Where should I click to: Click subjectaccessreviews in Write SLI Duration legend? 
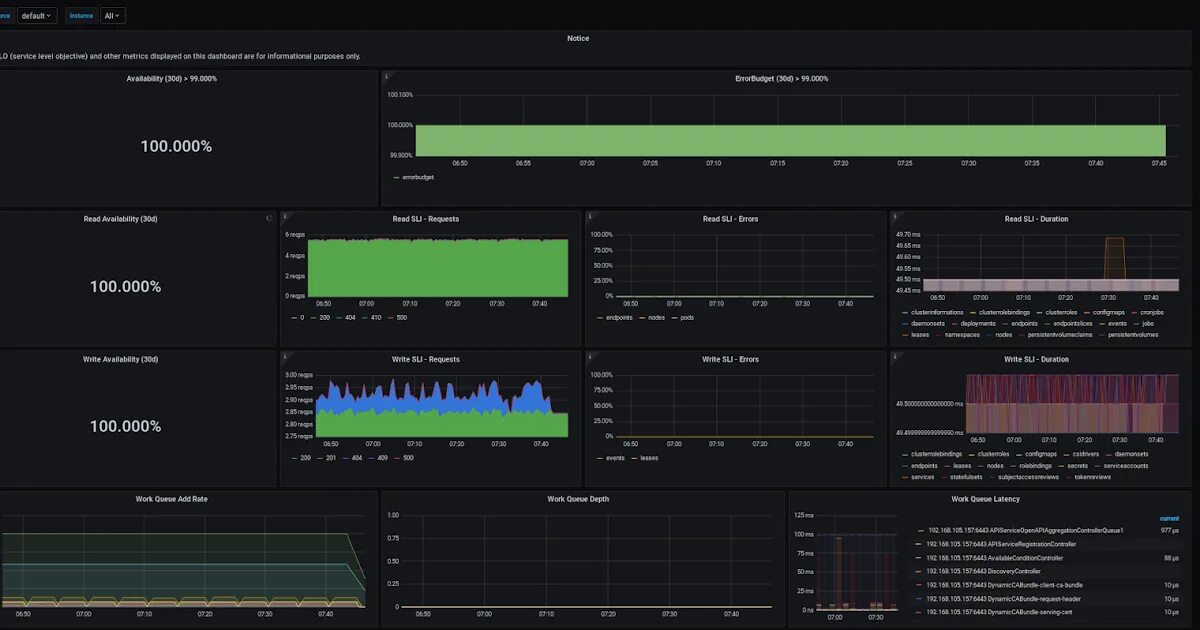pos(1029,477)
